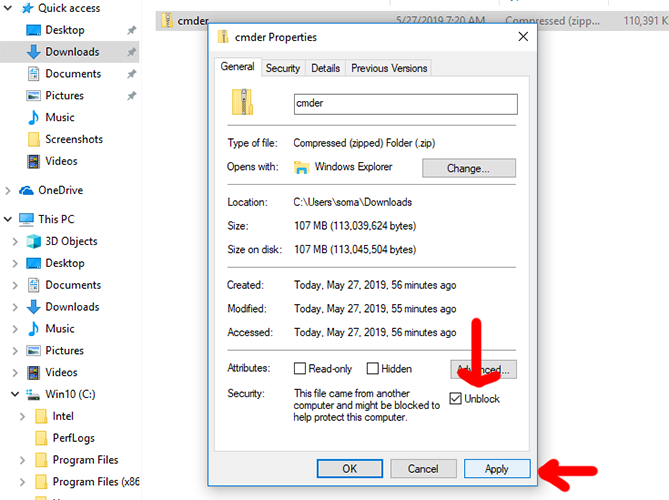Open Documents icon under Quick access
Viewport: 669px width, 500px height.
coord(33,74)
